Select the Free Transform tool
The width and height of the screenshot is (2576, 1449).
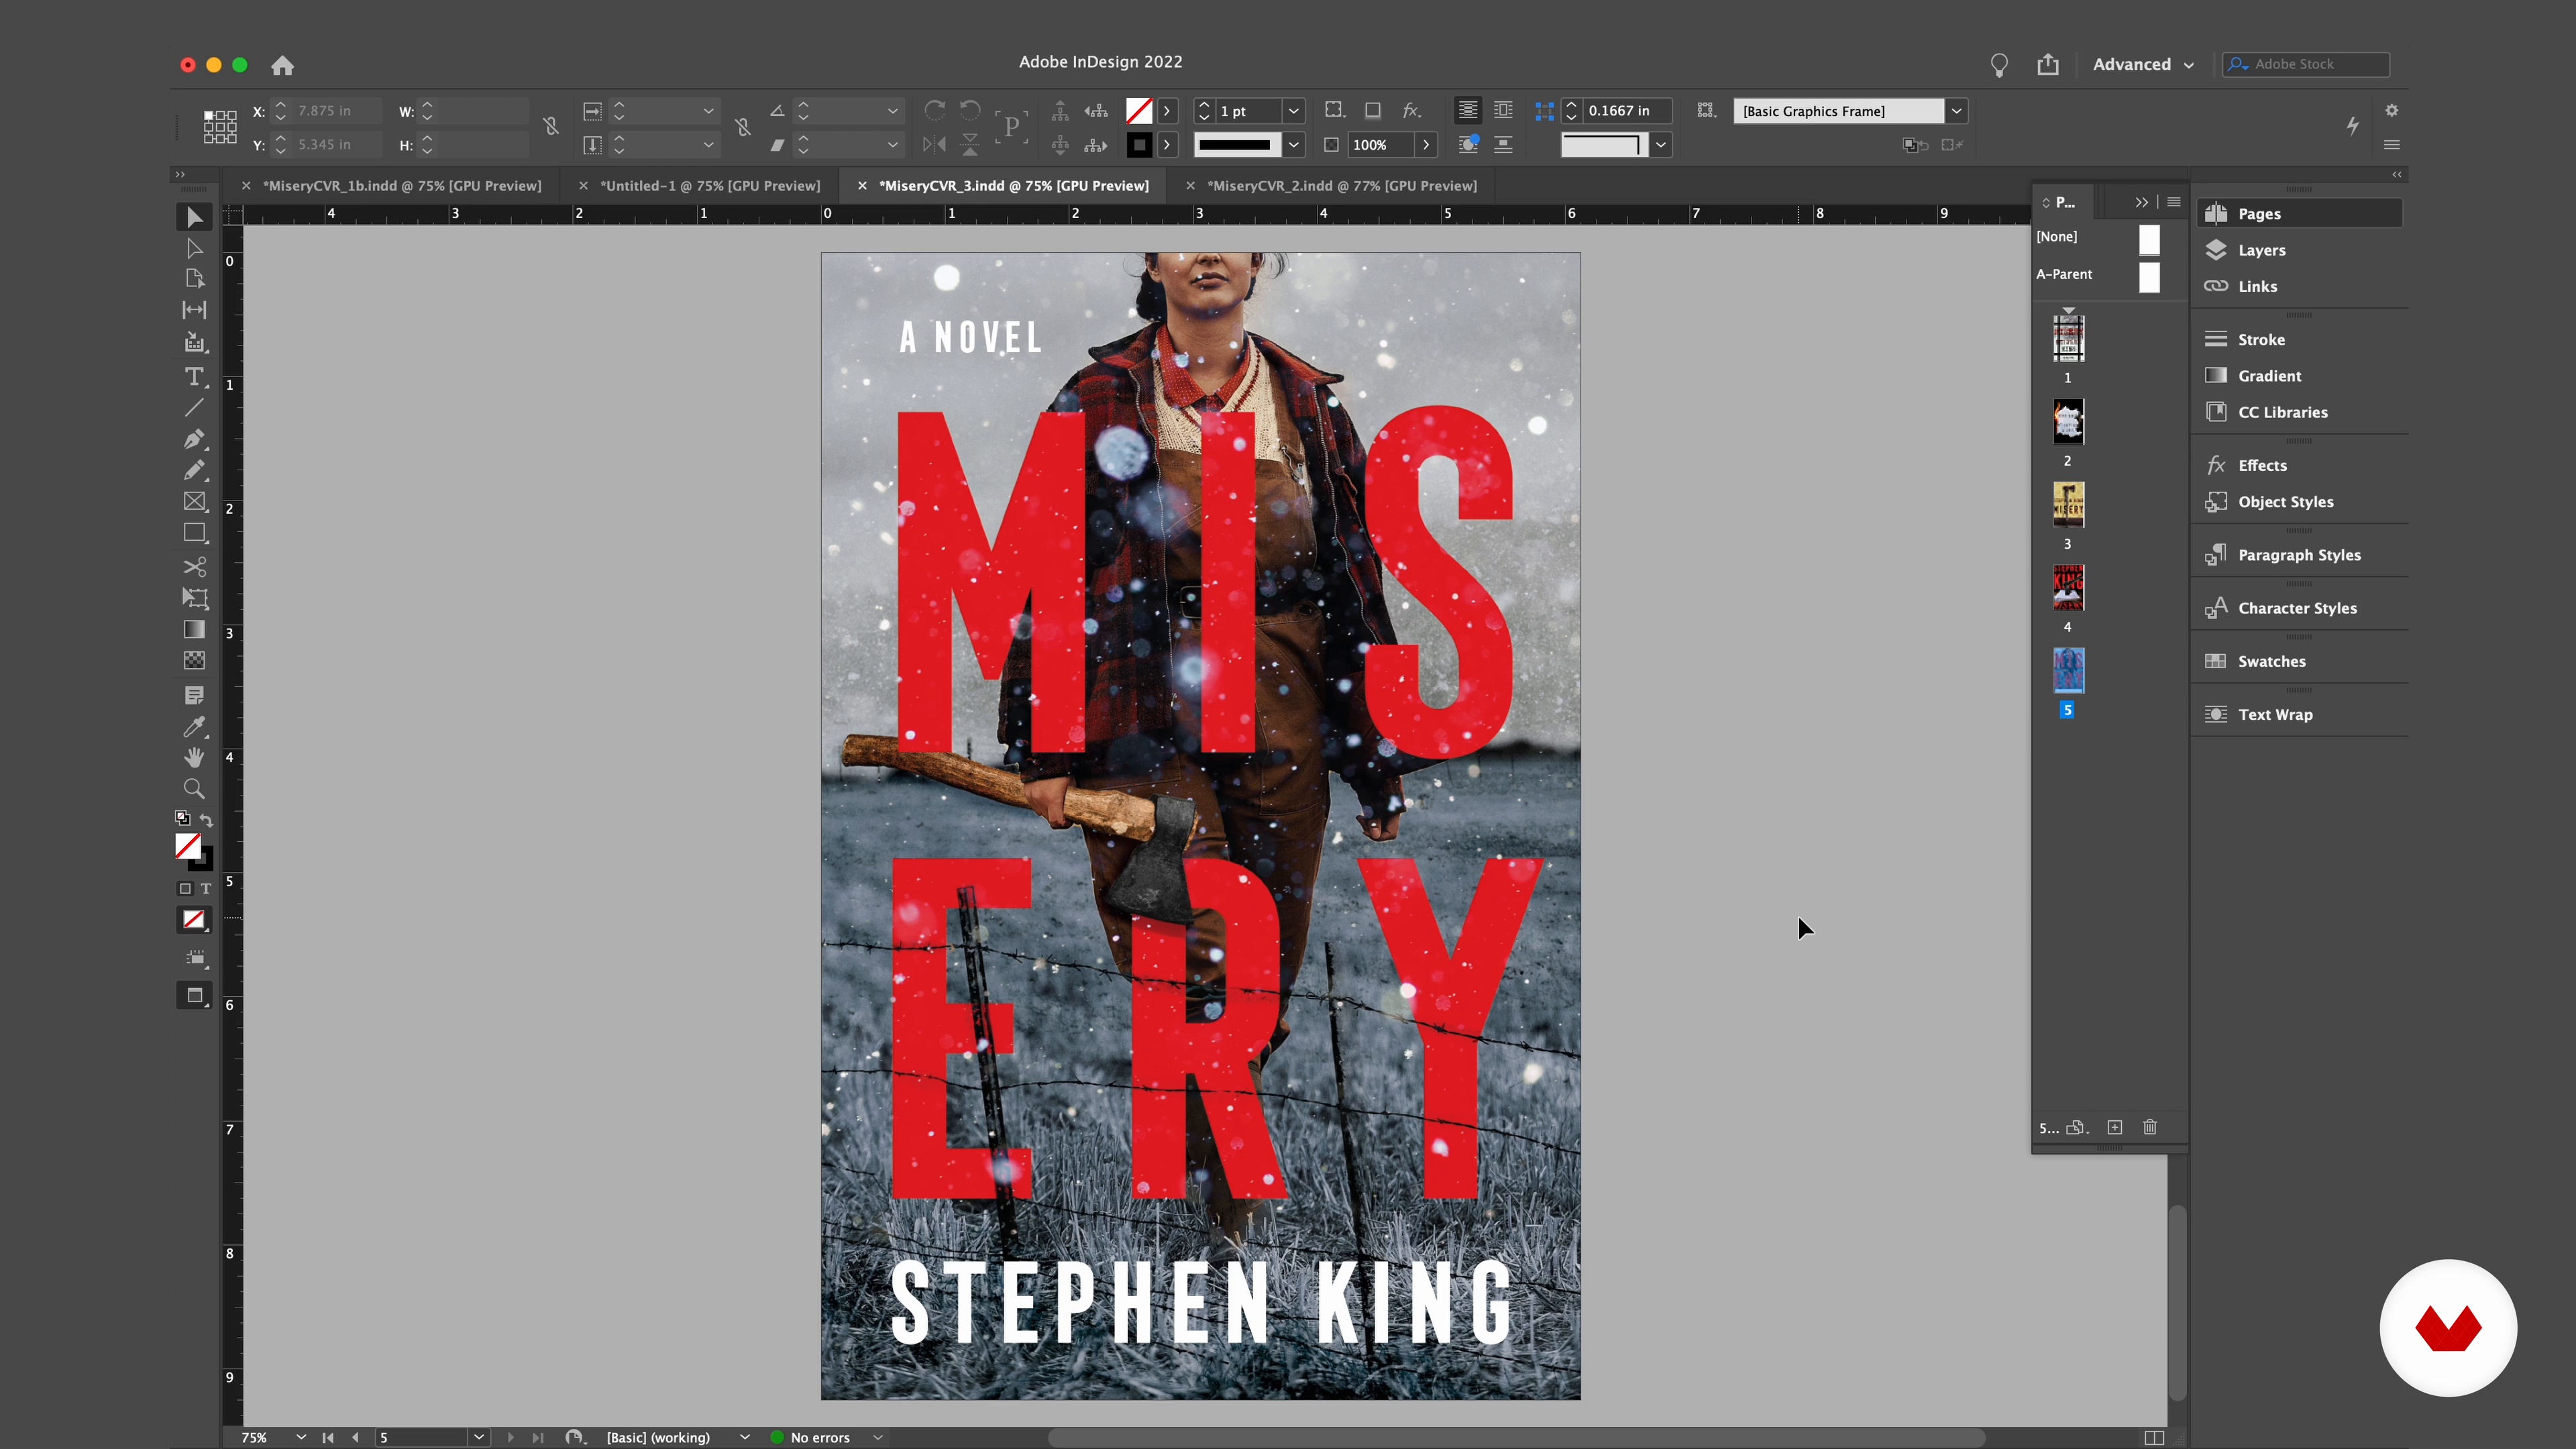point(194,598)
